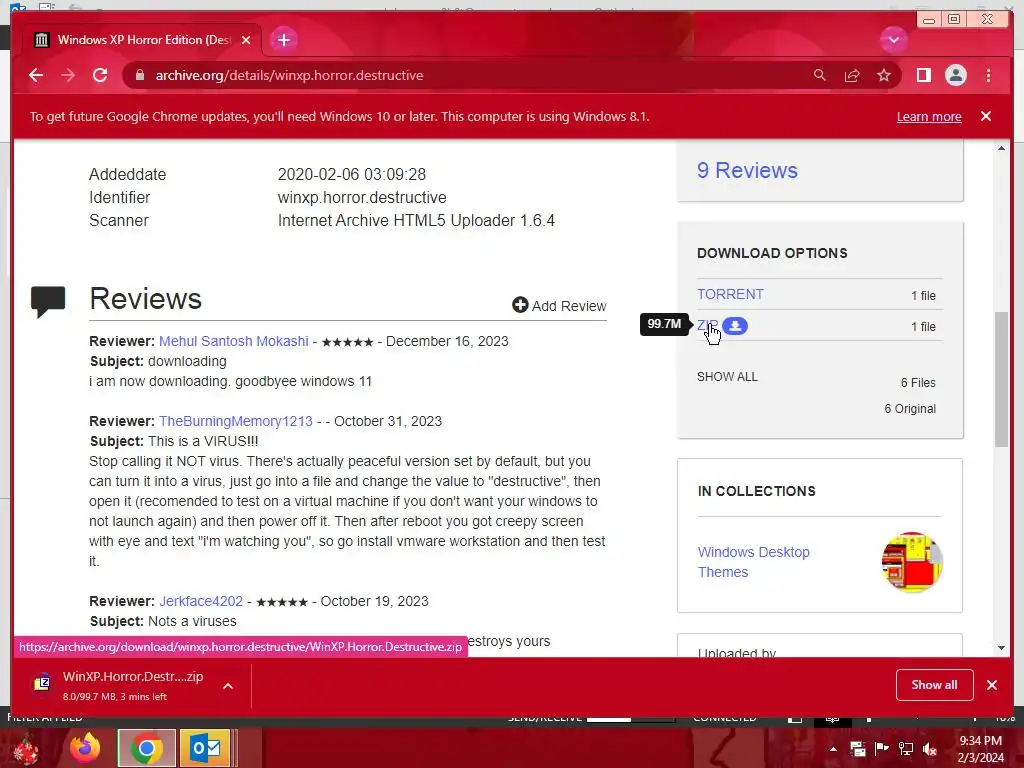Click the 6 Original text

coord(910,409)
